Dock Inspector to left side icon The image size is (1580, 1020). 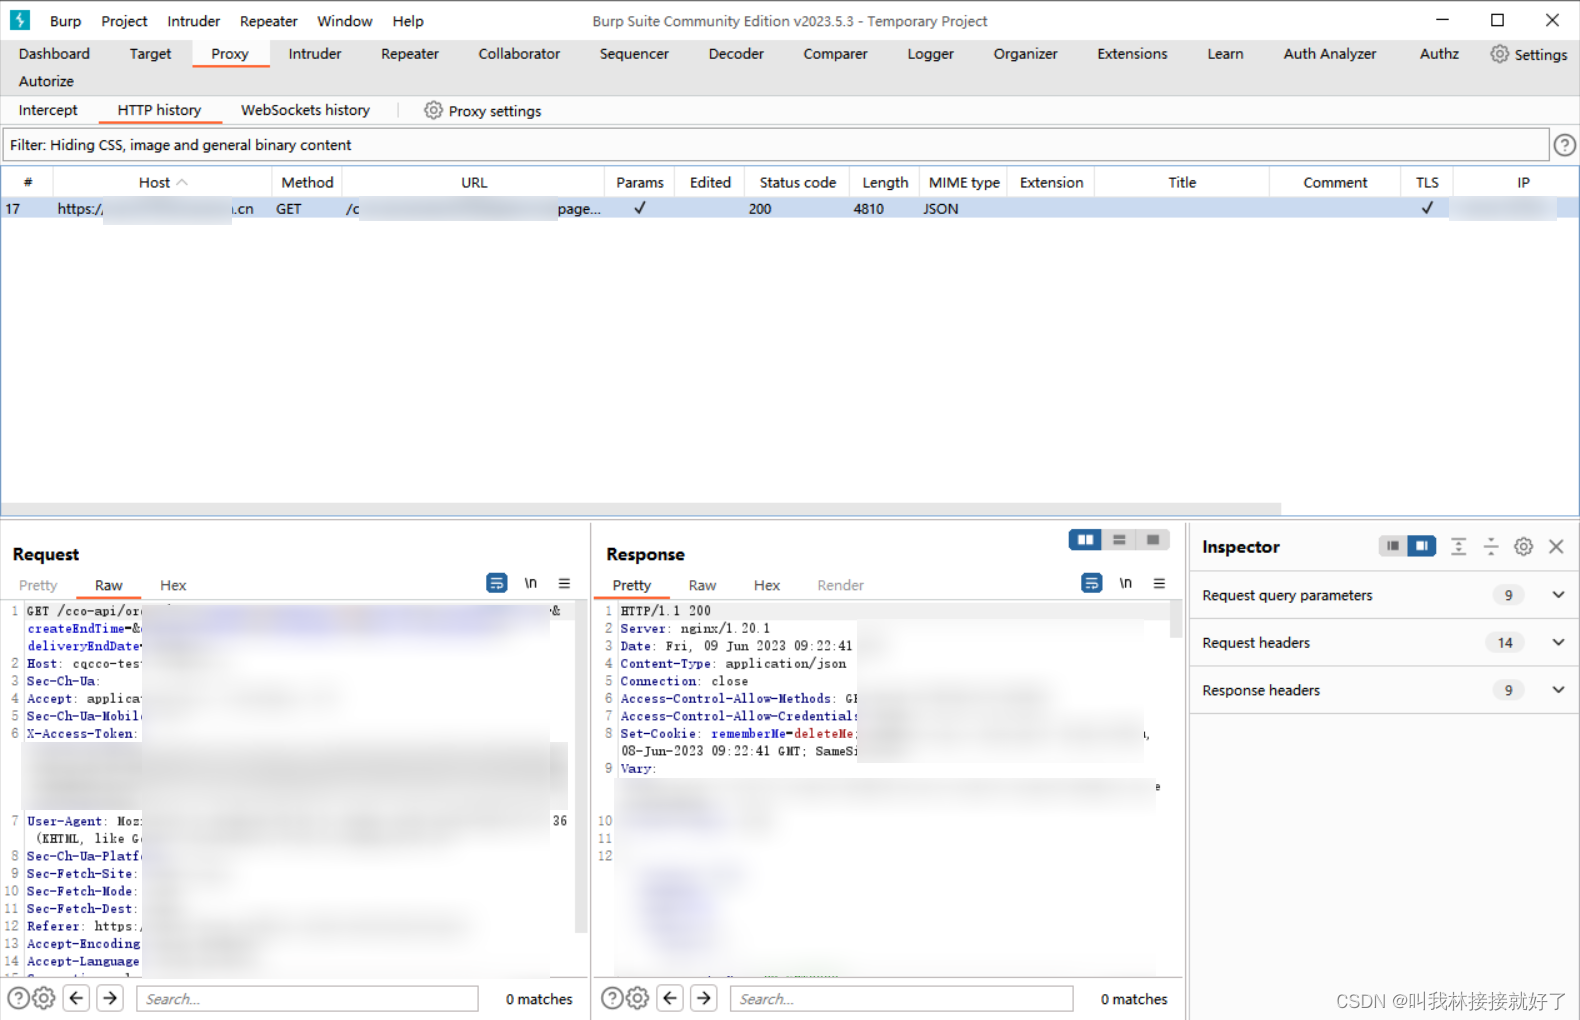[1393, 546]
